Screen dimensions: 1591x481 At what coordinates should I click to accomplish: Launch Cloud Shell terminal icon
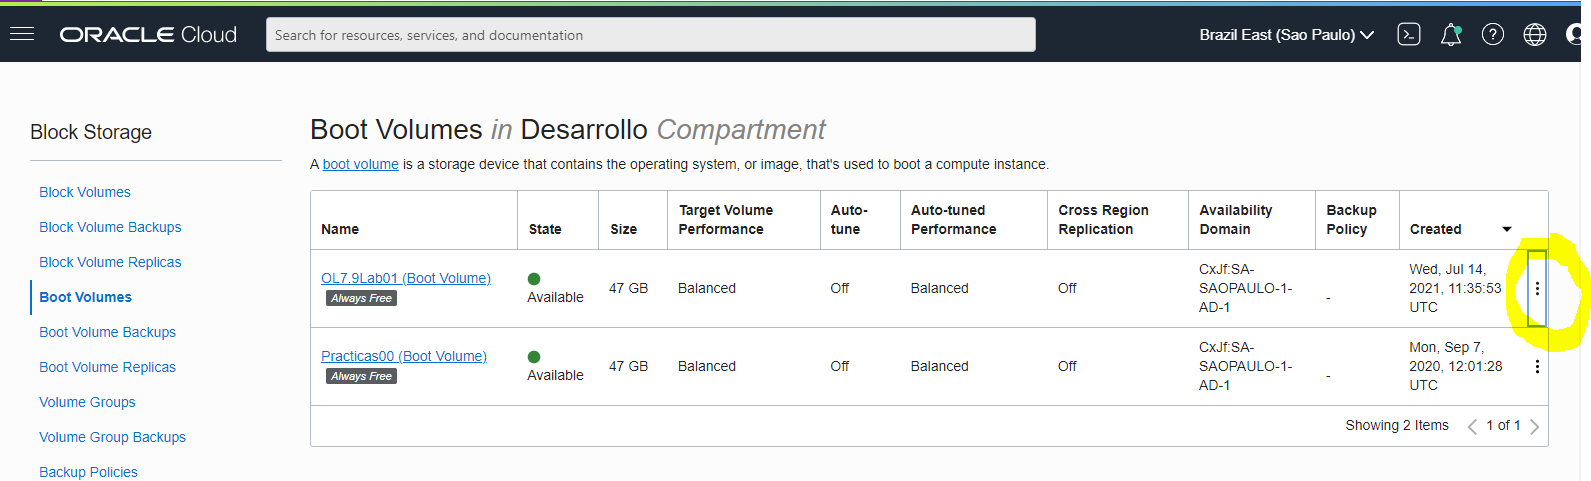coord(1408,34)
